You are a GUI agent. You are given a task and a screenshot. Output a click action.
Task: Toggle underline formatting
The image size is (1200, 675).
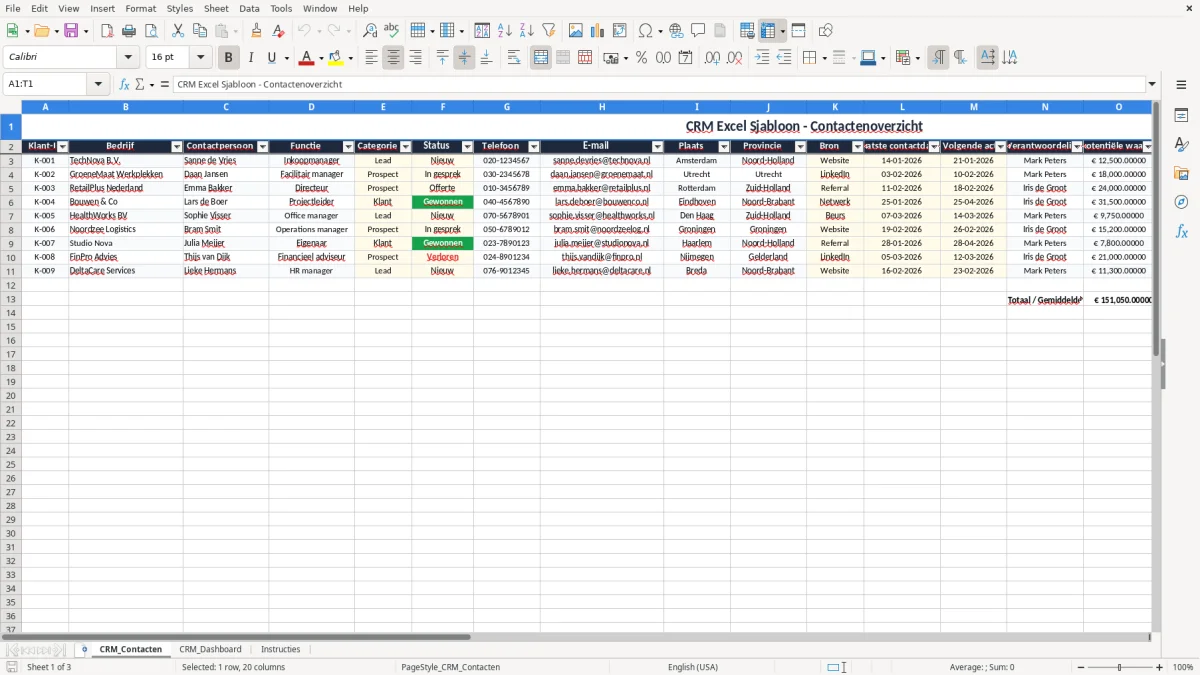pyautogui.click(x=271, y=58)
